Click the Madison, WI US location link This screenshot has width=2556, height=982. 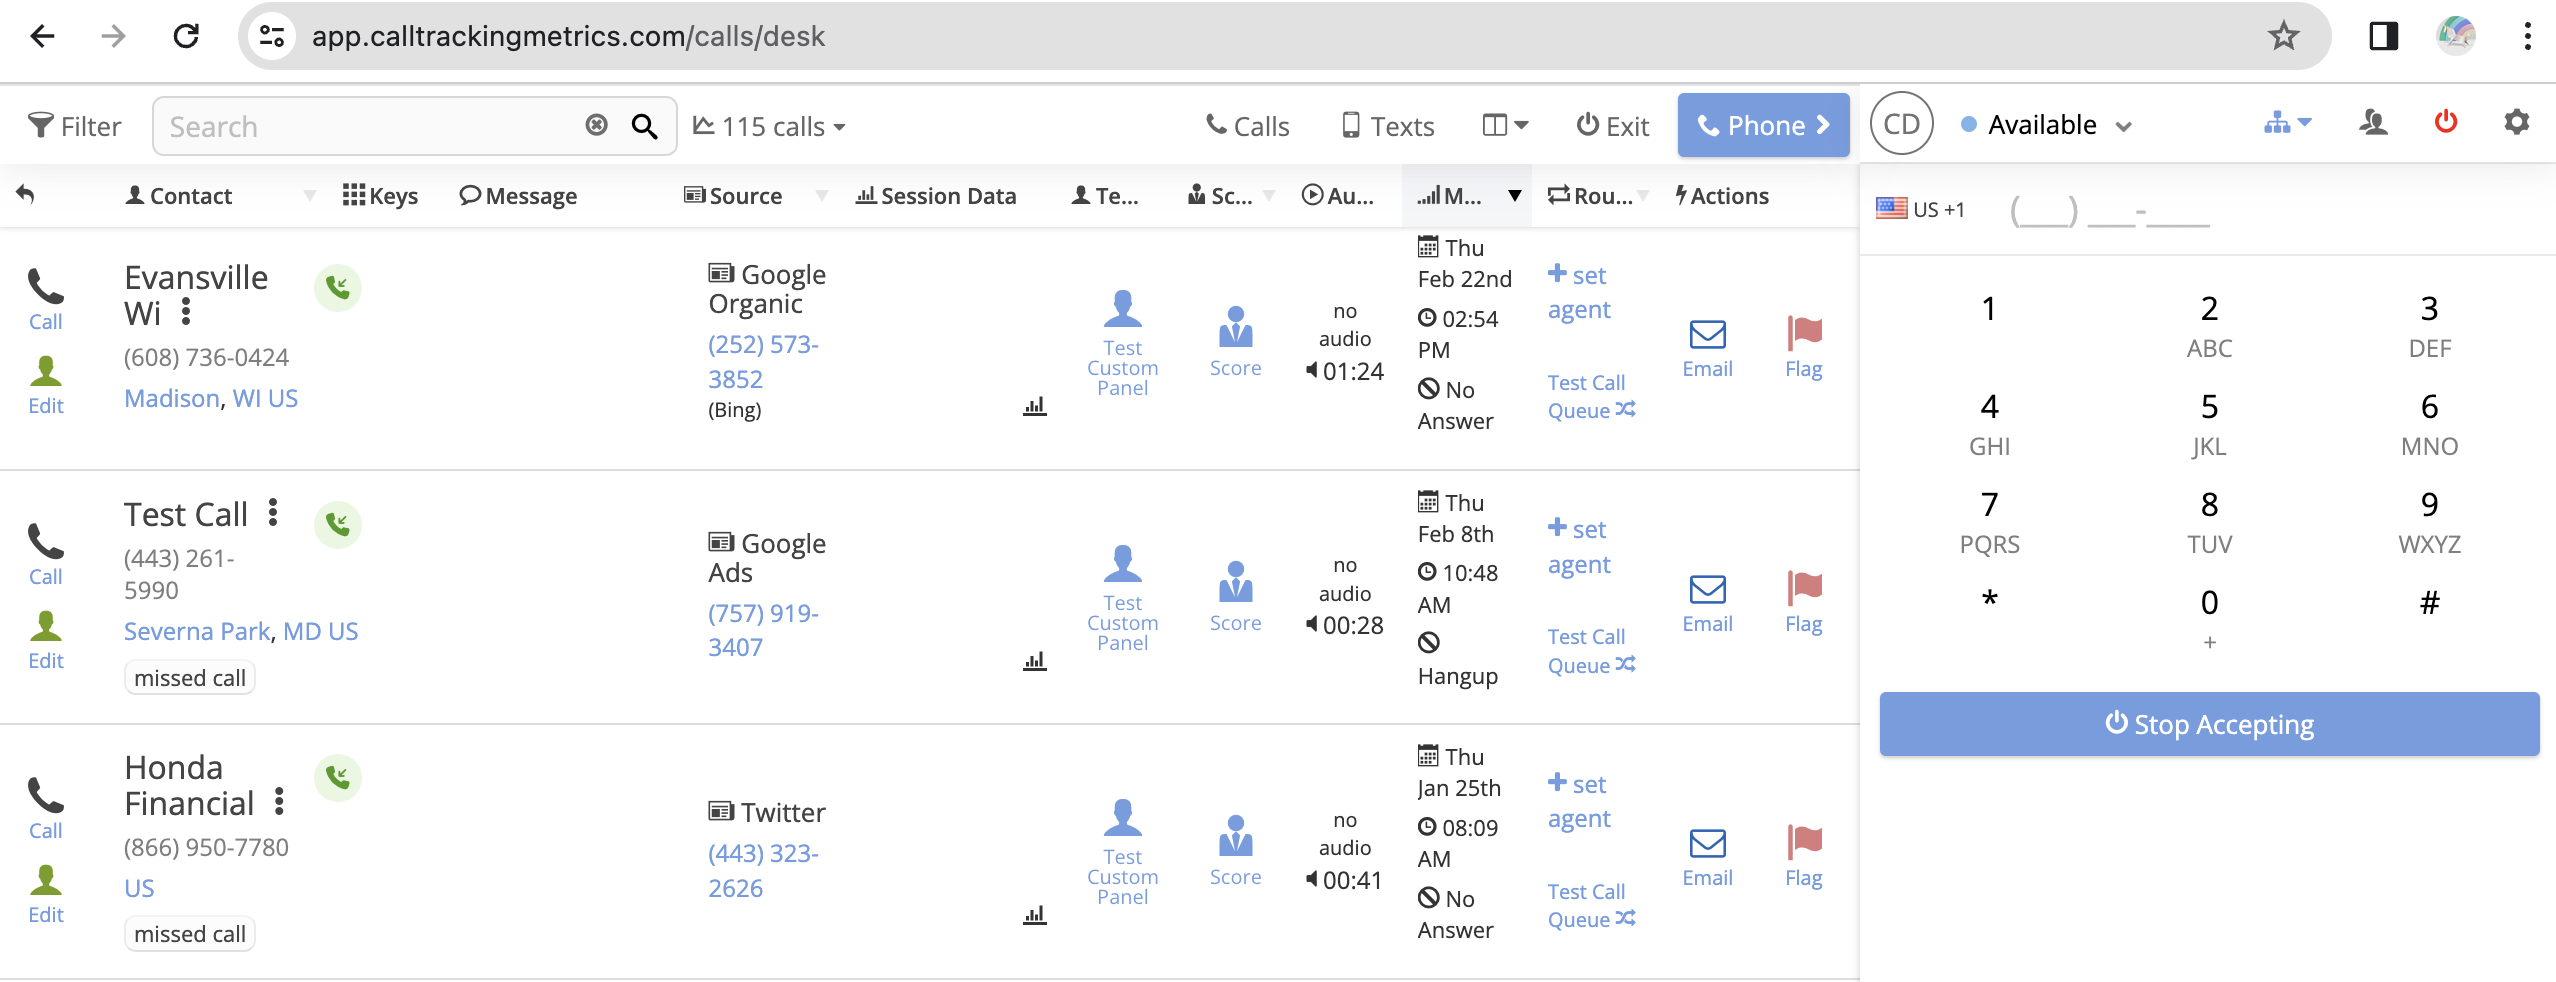coord(211,399)
